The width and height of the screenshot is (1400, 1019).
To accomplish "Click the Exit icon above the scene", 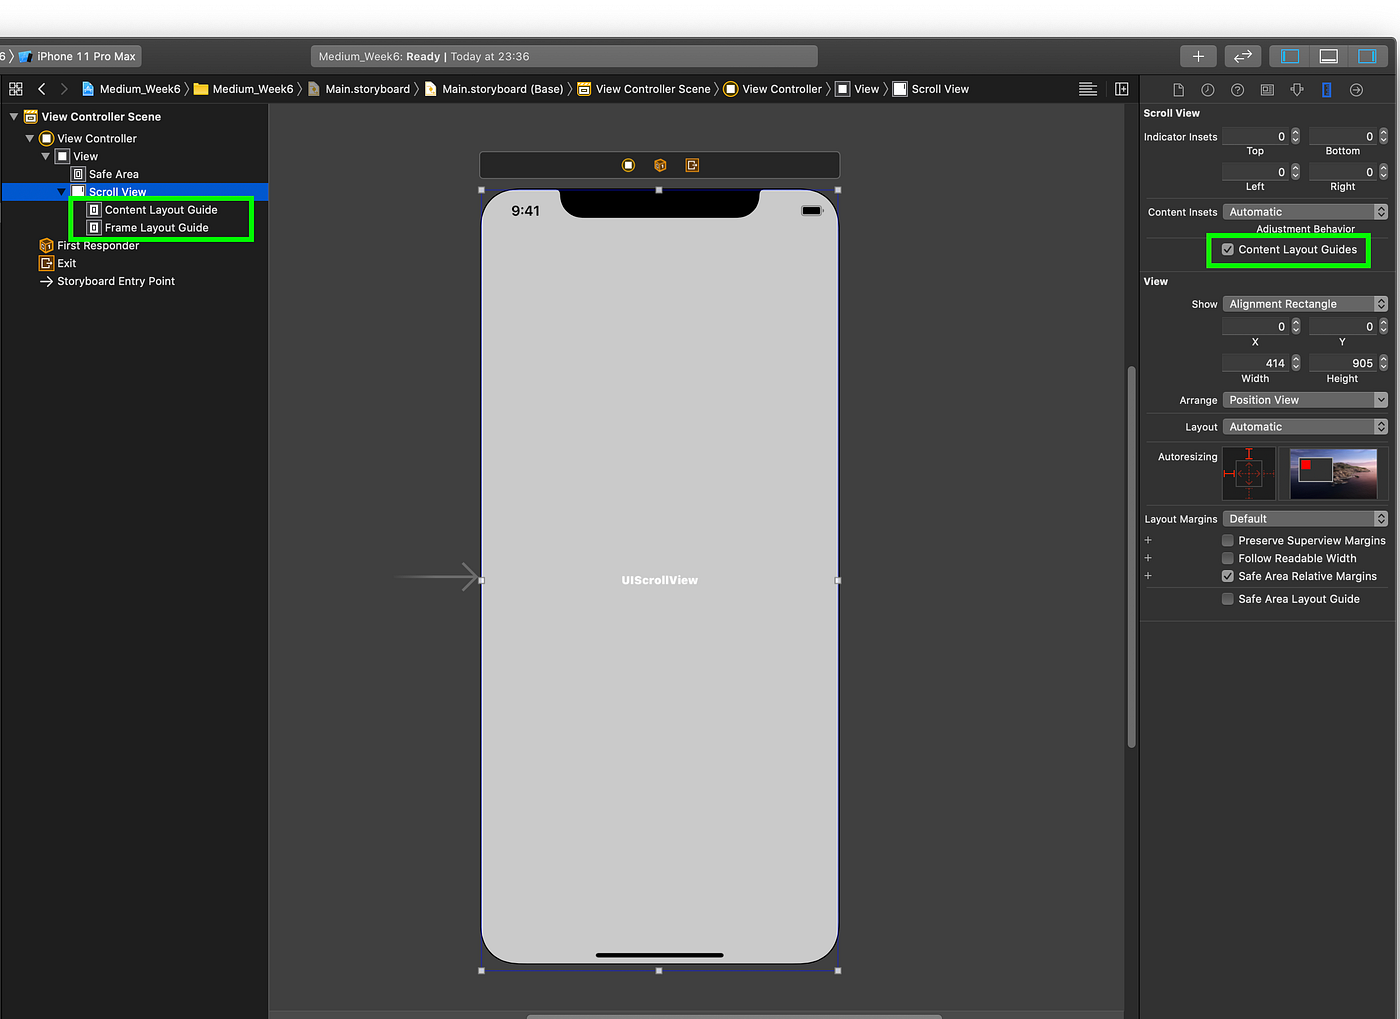I will click(692, 165).
